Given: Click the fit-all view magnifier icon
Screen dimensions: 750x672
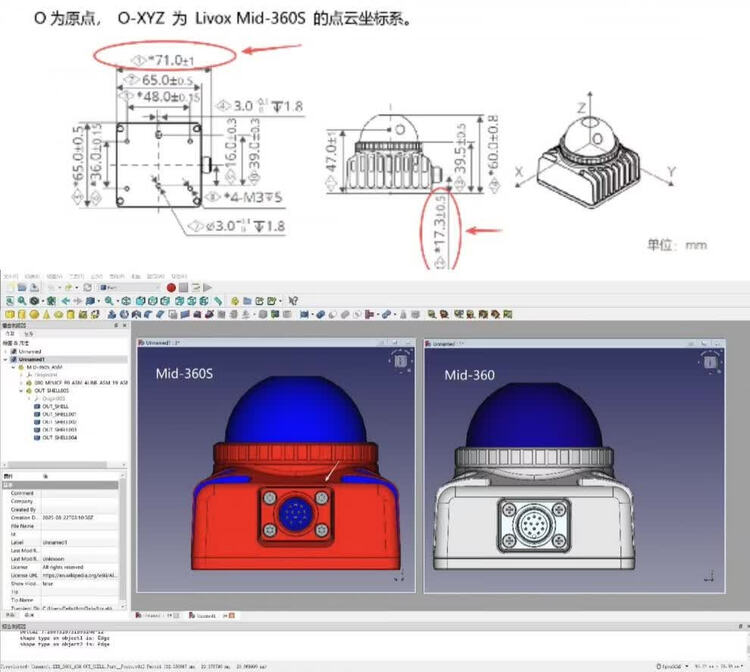Looking at the screenshot, I should coord(10,301).
